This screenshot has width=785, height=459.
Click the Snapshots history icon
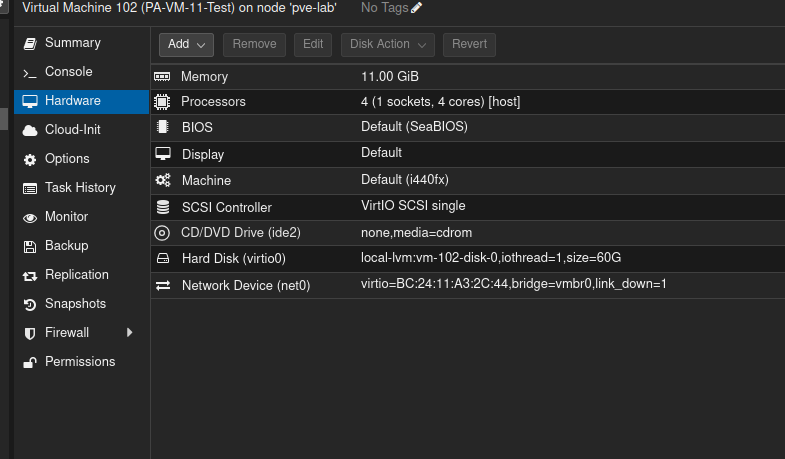click(x=30, y=305)
